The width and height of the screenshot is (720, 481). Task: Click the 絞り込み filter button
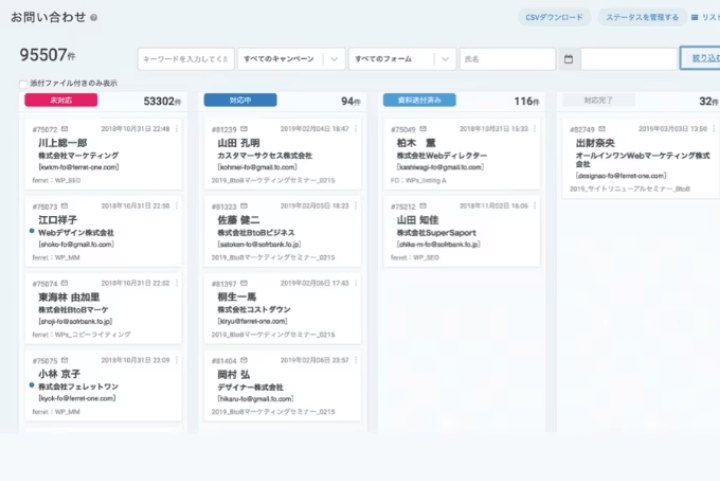point(699,59)
